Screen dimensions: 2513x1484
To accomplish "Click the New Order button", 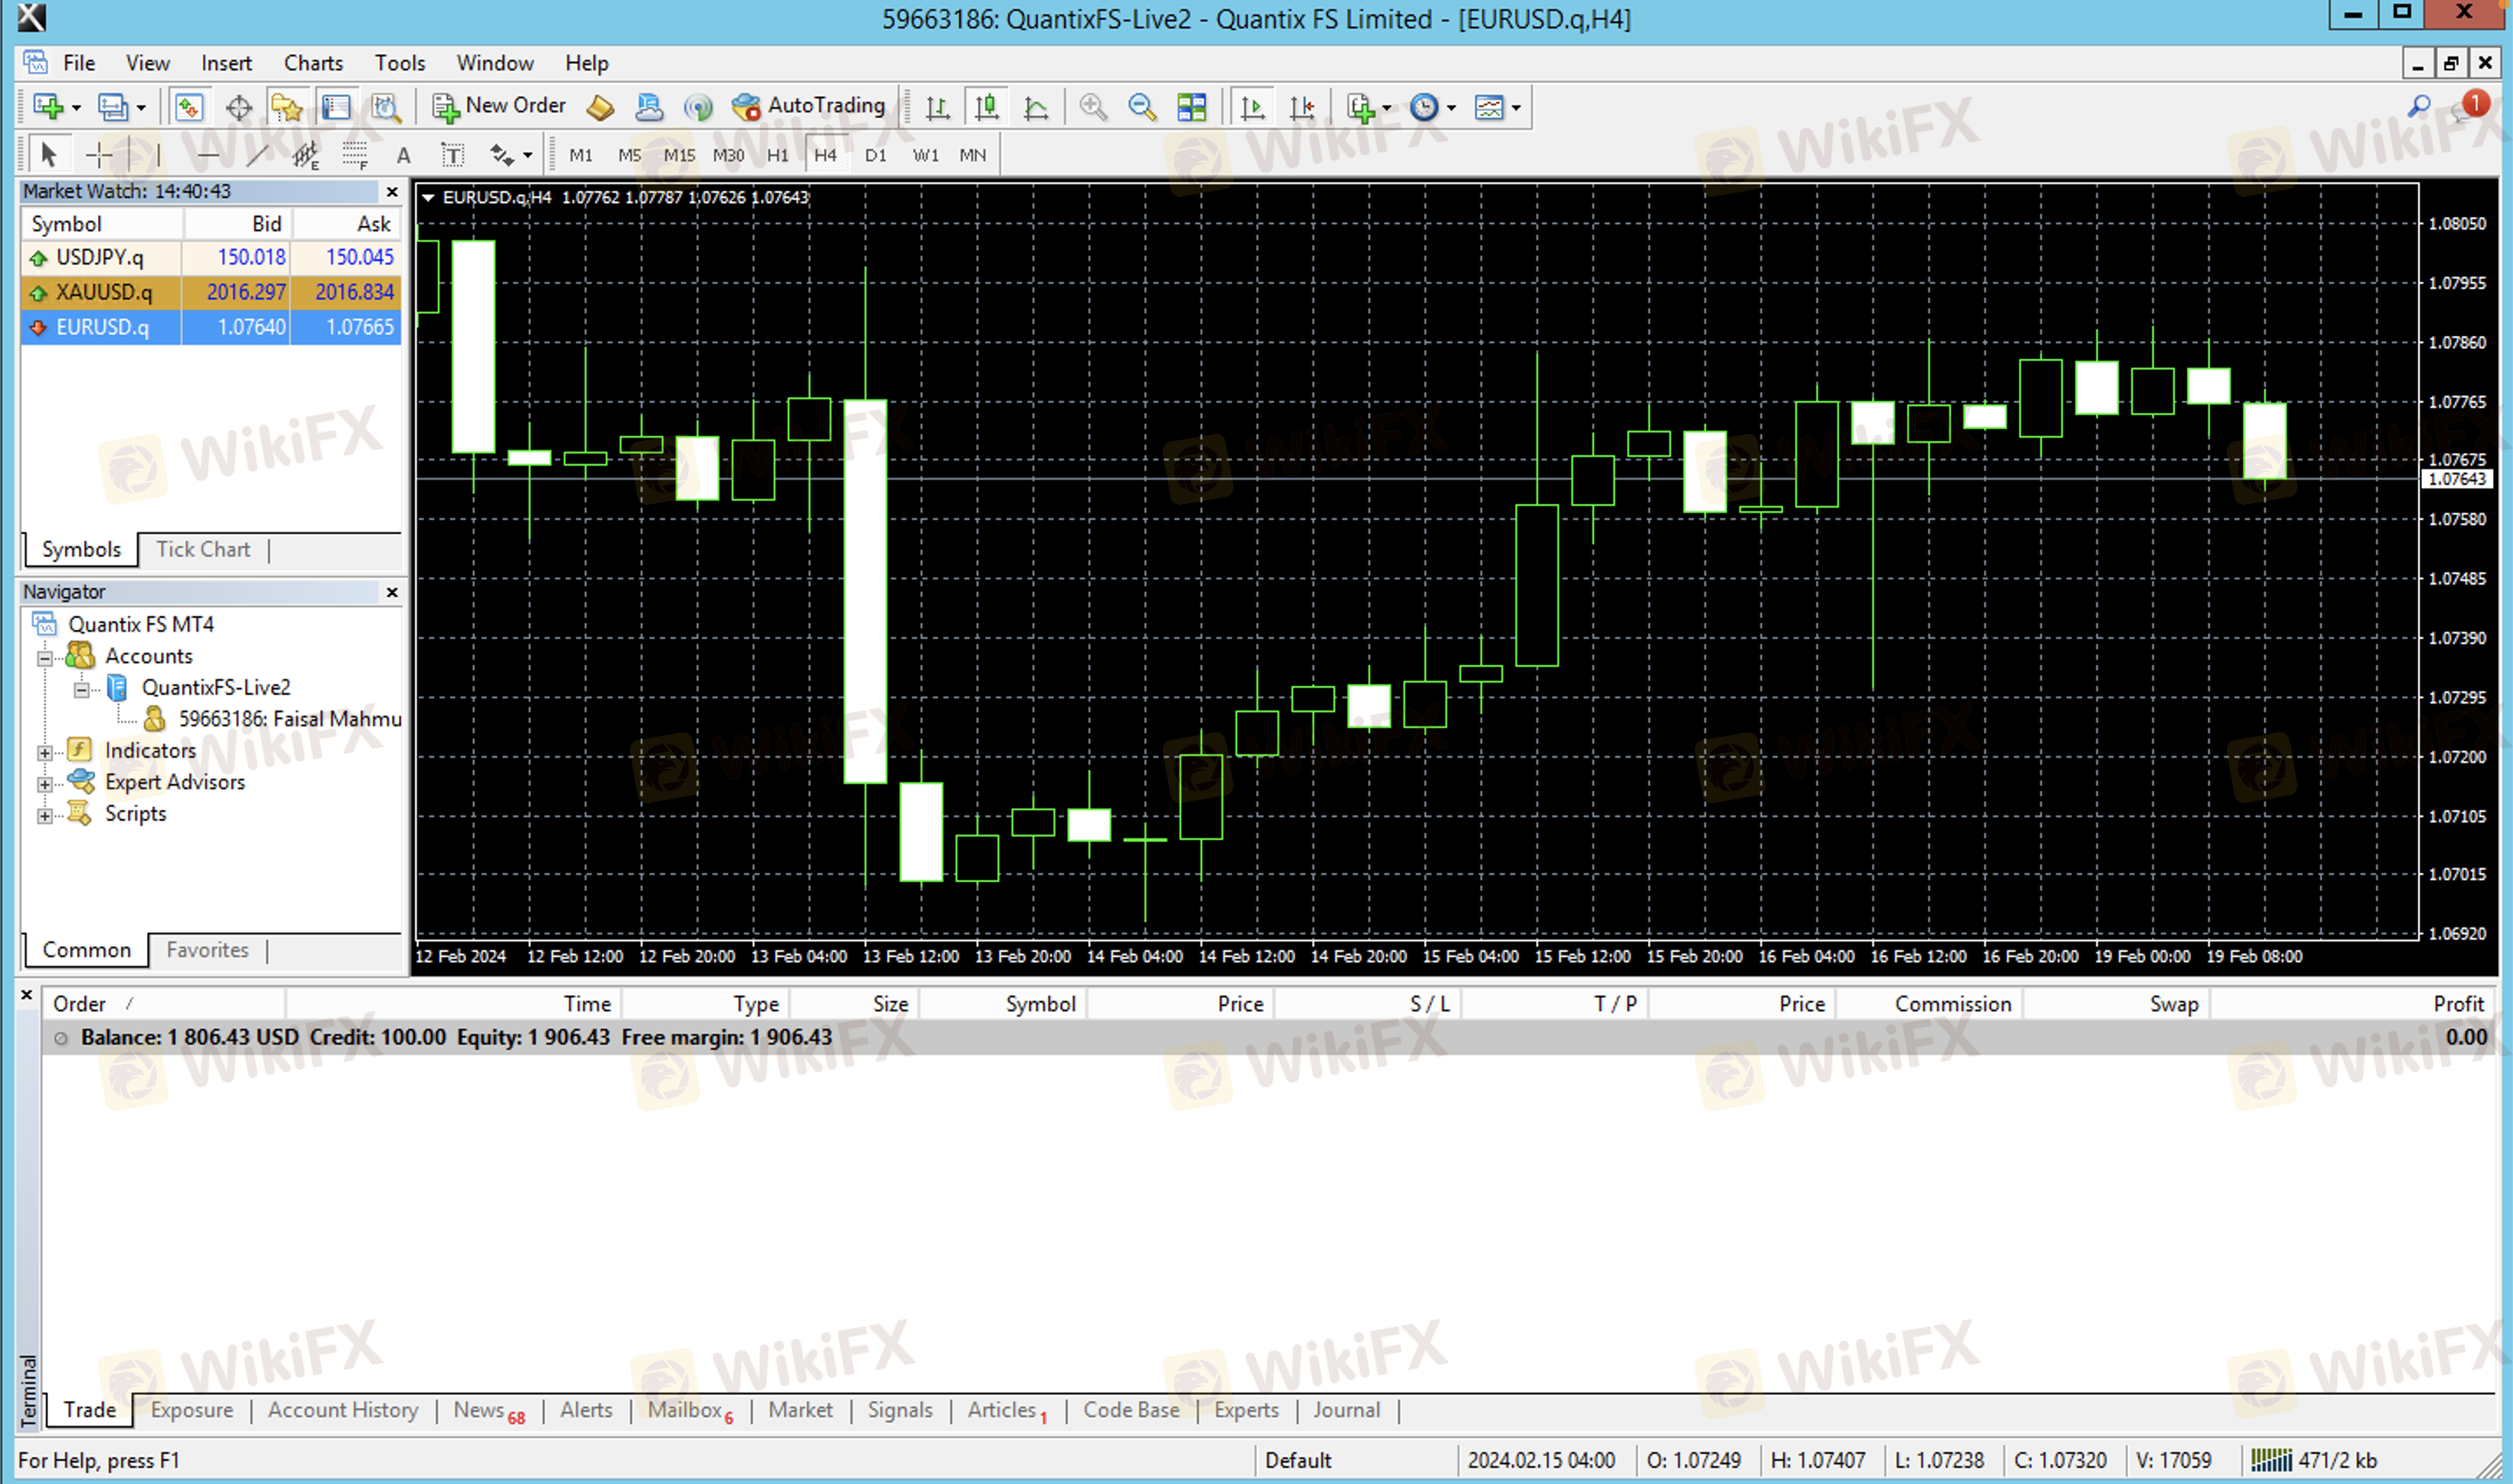I will (498, 106).
